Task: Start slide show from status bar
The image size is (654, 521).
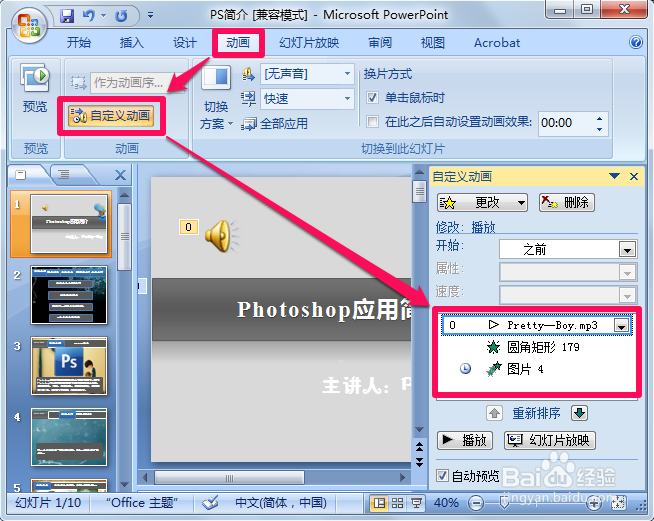Action: [x=416, y=503]
